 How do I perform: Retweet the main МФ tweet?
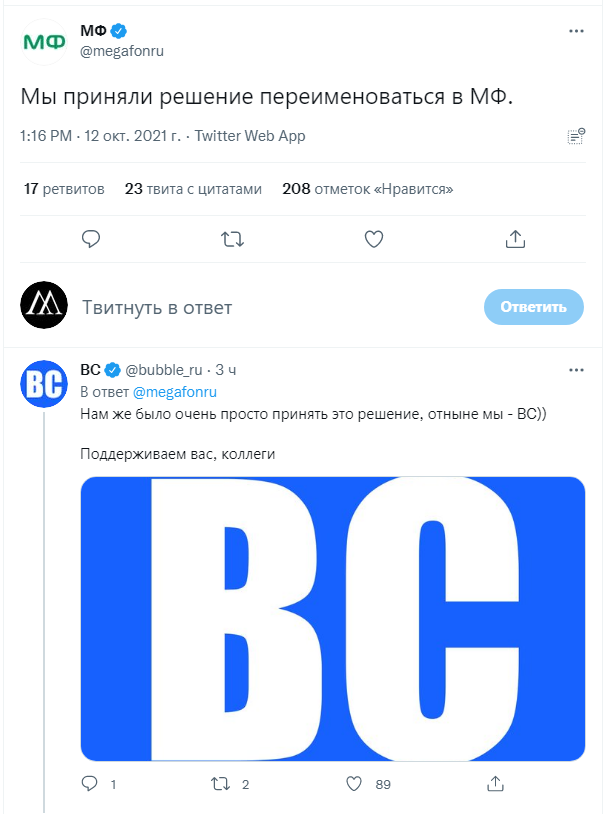pos(233,239)
